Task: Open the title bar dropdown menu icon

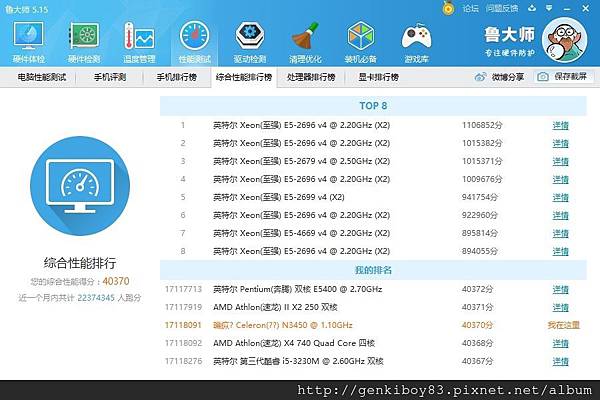Action: pyautogui.click(x=549, y=8)
